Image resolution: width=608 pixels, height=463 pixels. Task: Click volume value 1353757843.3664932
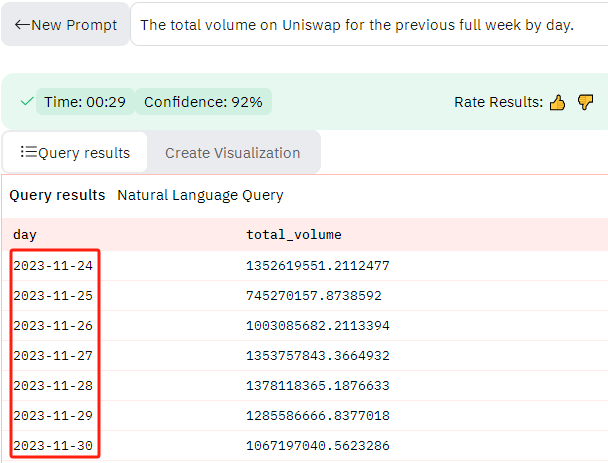318,355
